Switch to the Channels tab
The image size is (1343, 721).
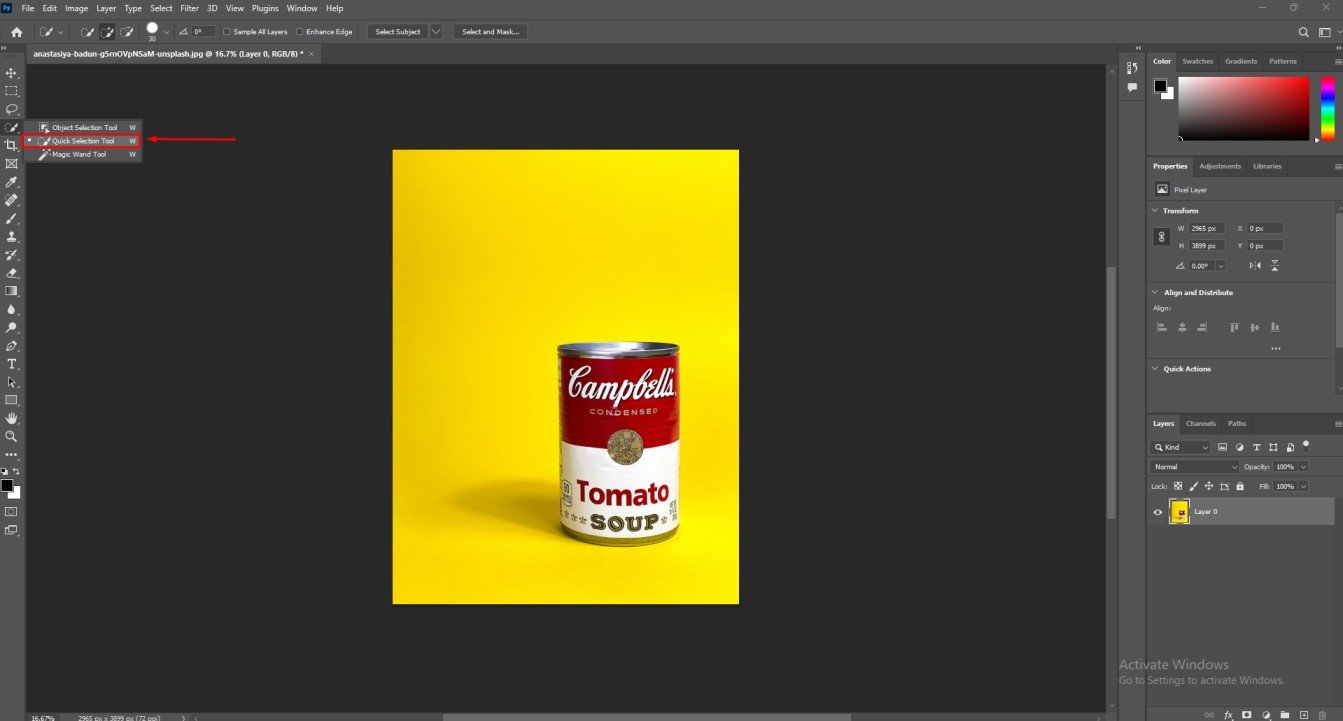(x=1200, y=423)
